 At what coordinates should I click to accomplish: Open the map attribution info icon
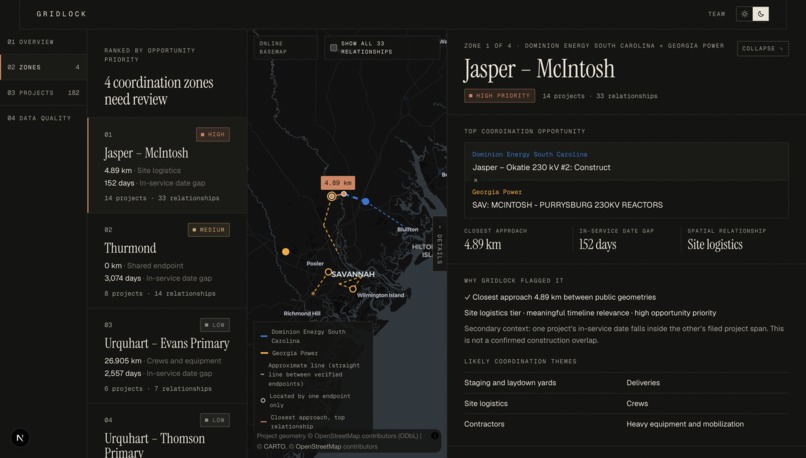pos(435,436)
